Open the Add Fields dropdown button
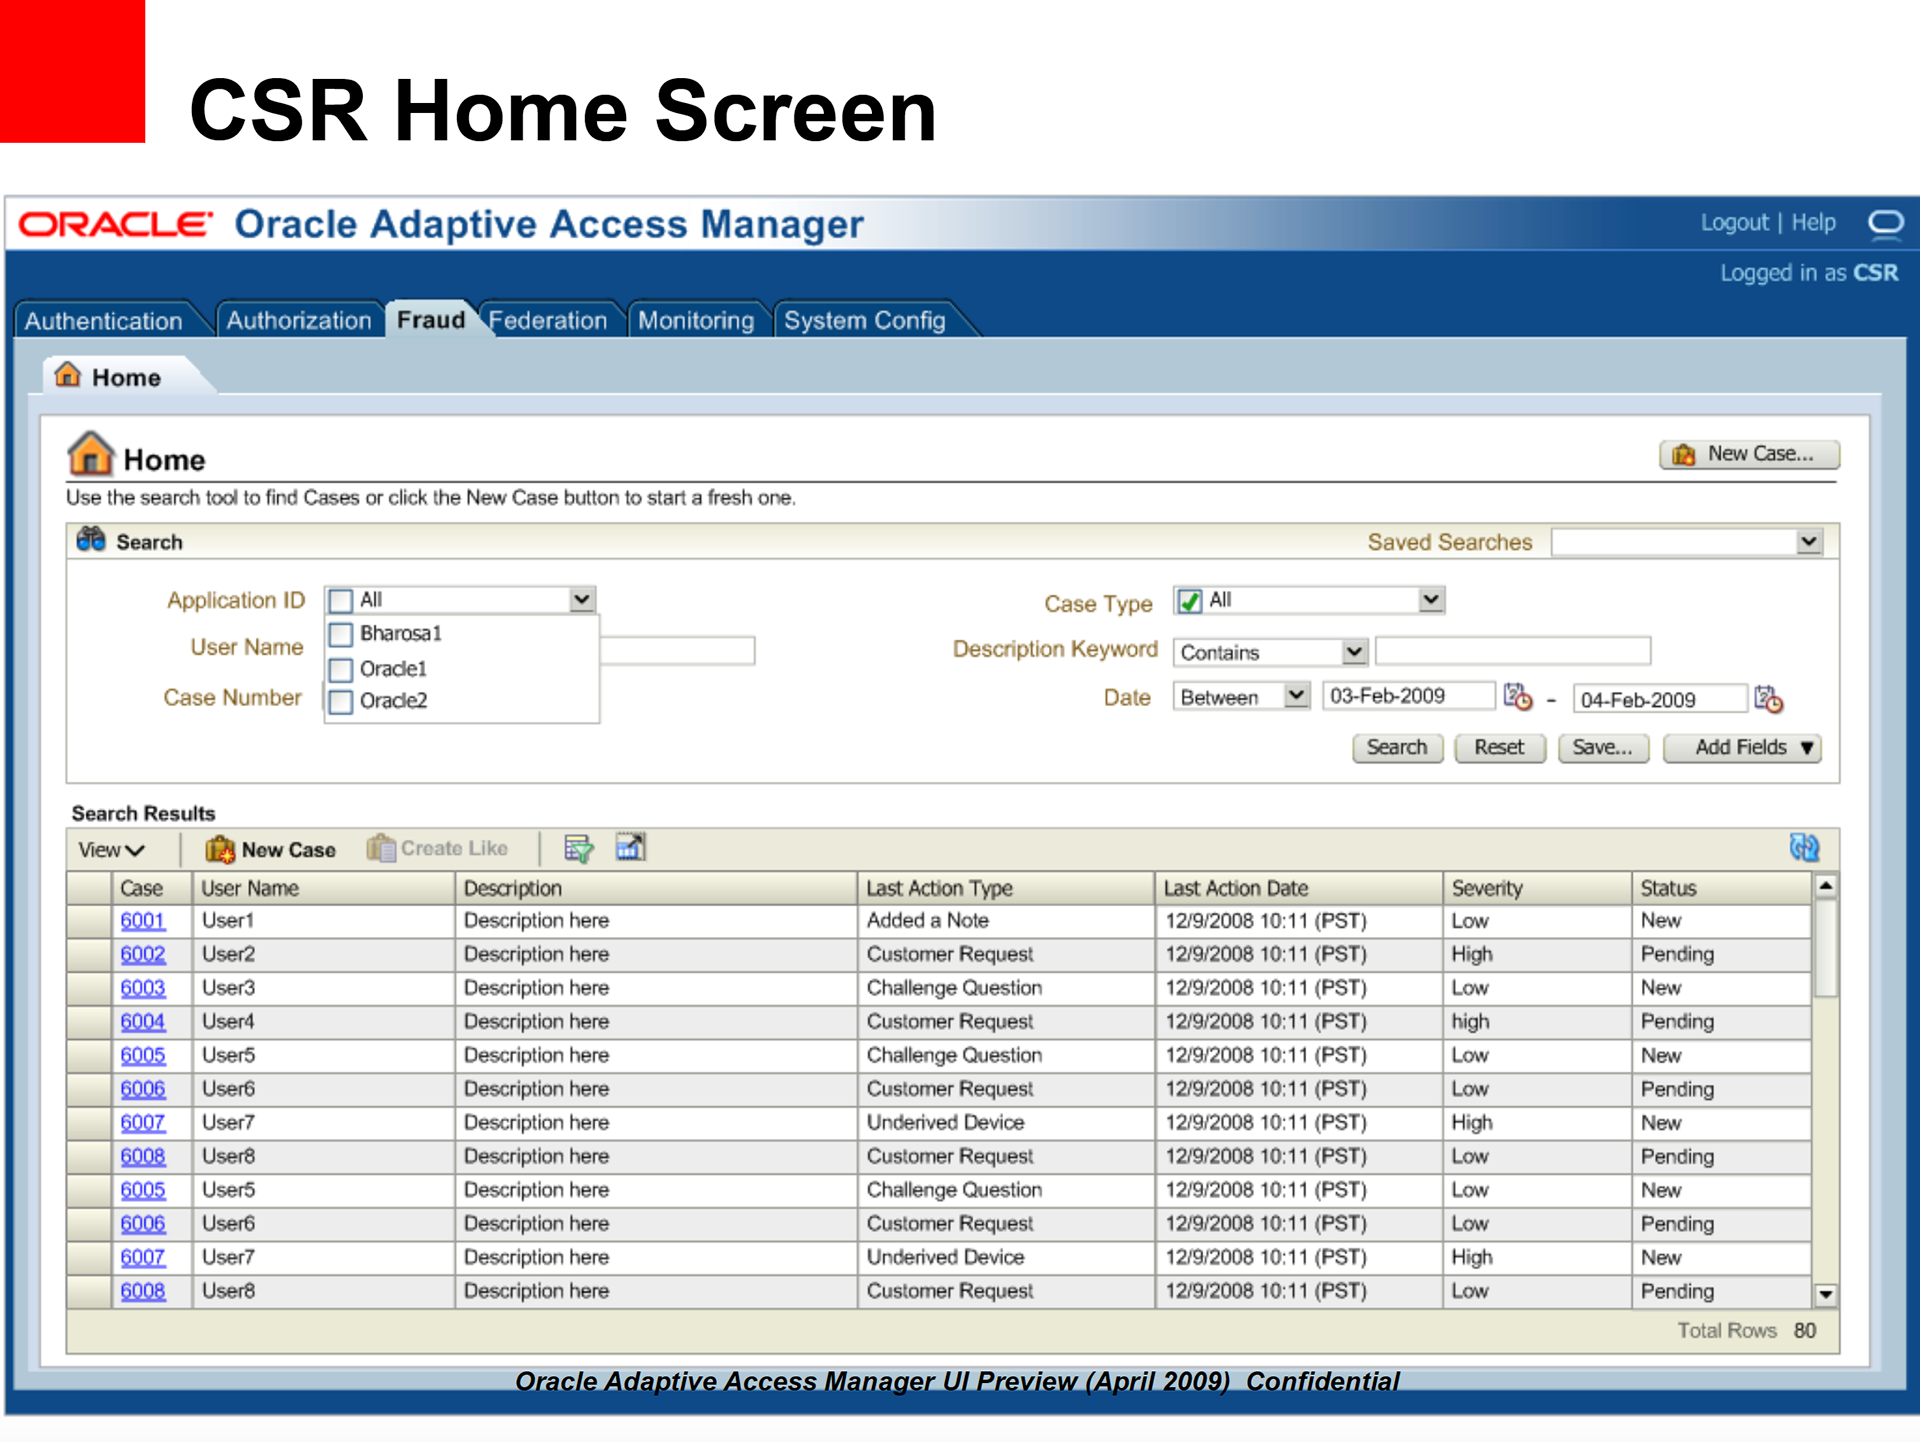This screenshot has height=1442, width=1920. tap(1742, 748)
